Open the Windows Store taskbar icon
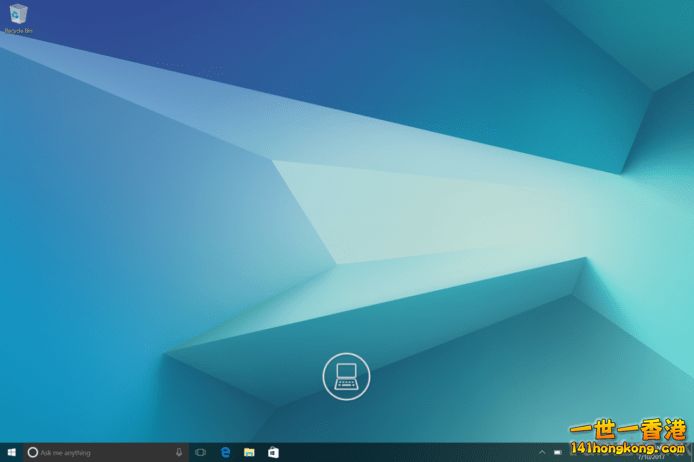Screen dimensions: 694x462 tap(273, 452)
